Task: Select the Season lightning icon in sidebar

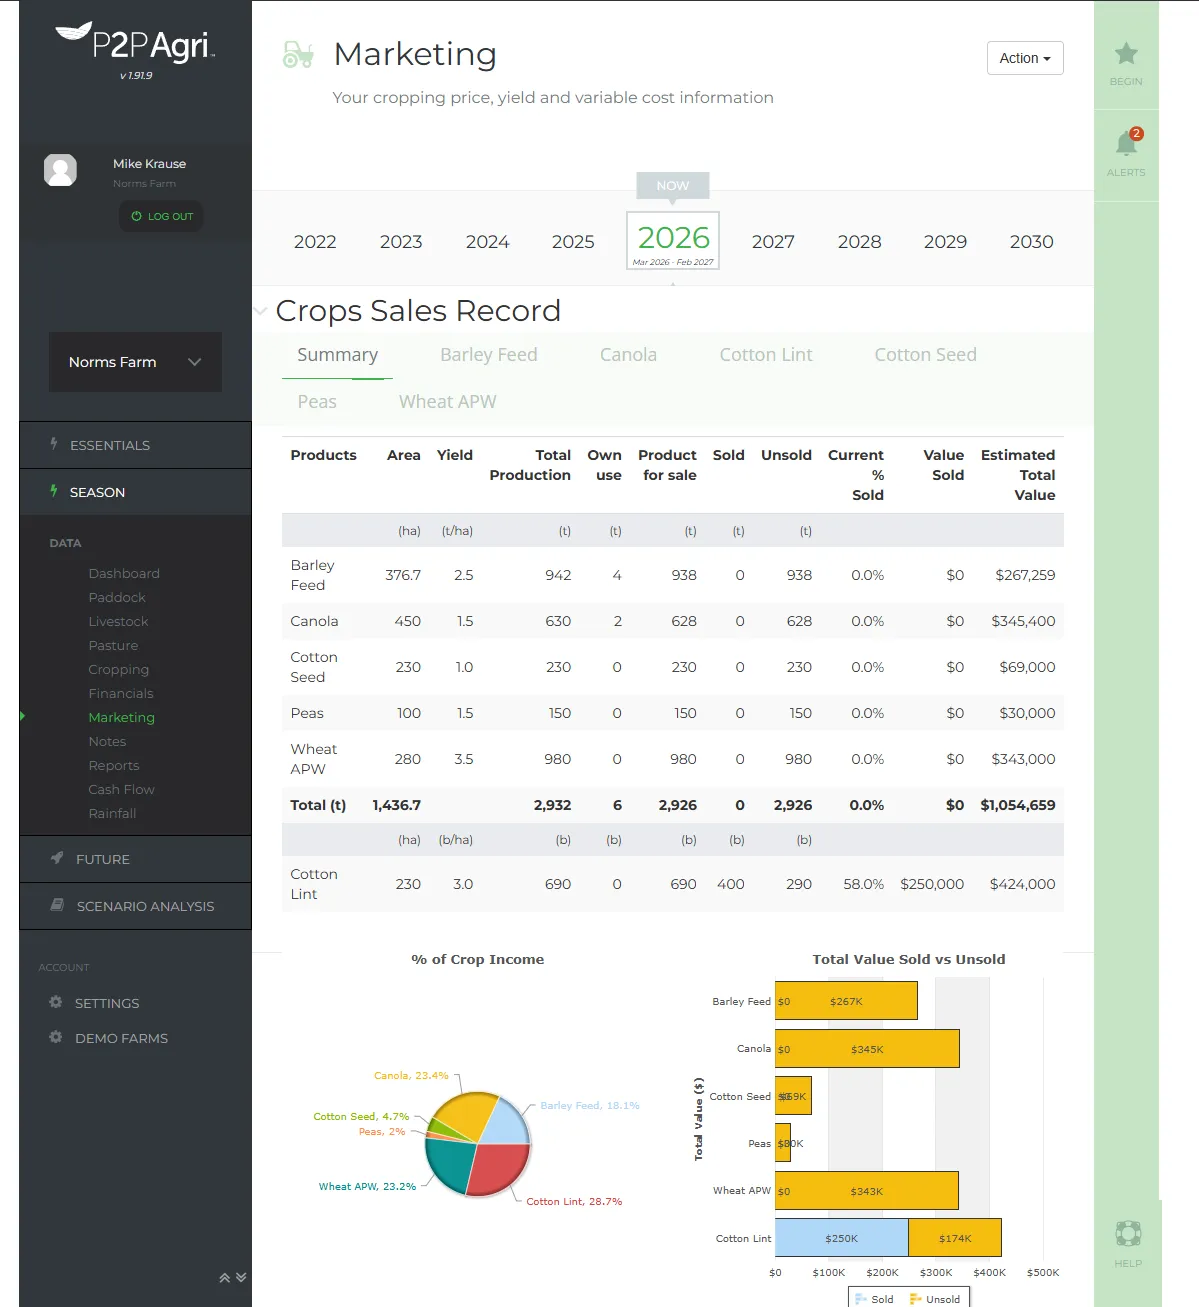Action: (55, 492)
